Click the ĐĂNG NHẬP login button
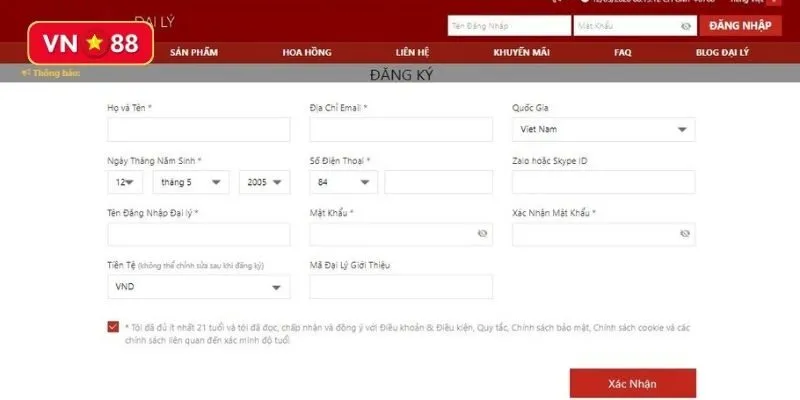 click(x=740, y=26)
